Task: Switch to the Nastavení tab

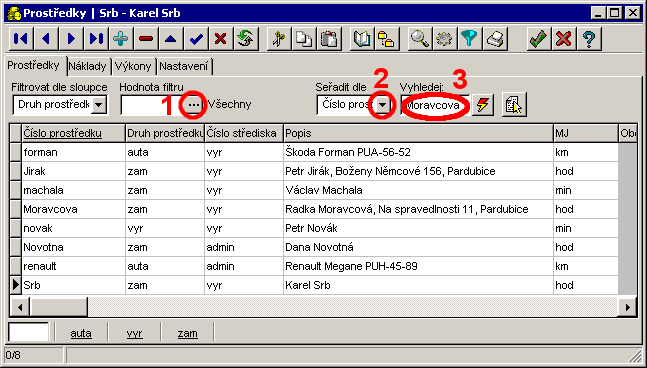Action: (184, 66)
